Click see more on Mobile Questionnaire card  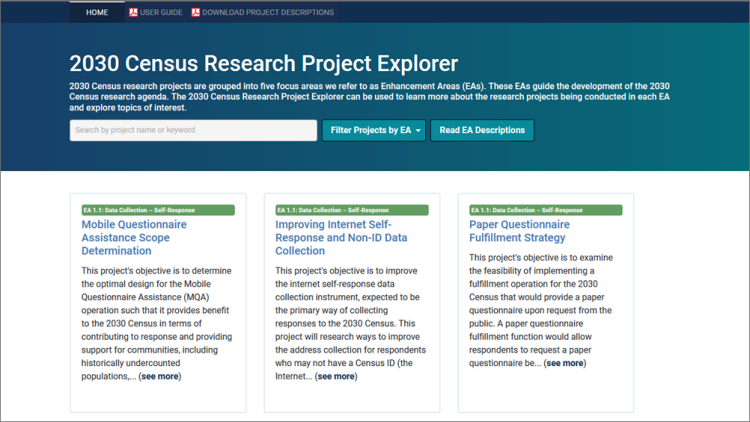160,377
